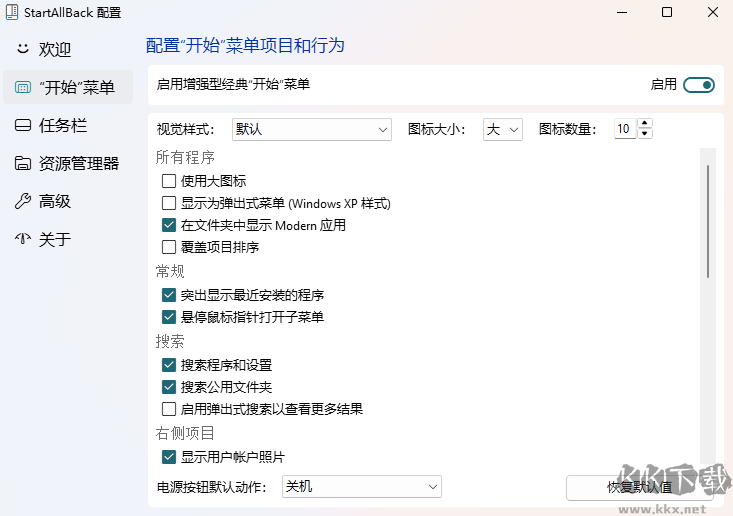This screenshot has width=733, height=516.
Task: Open the 高级 settings page
Action: pos(54,202)
